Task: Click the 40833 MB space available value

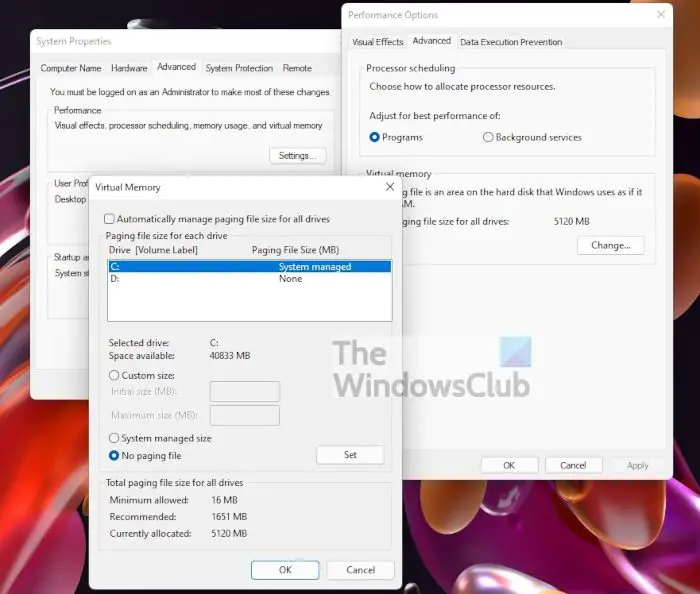Action: [230, 356]
